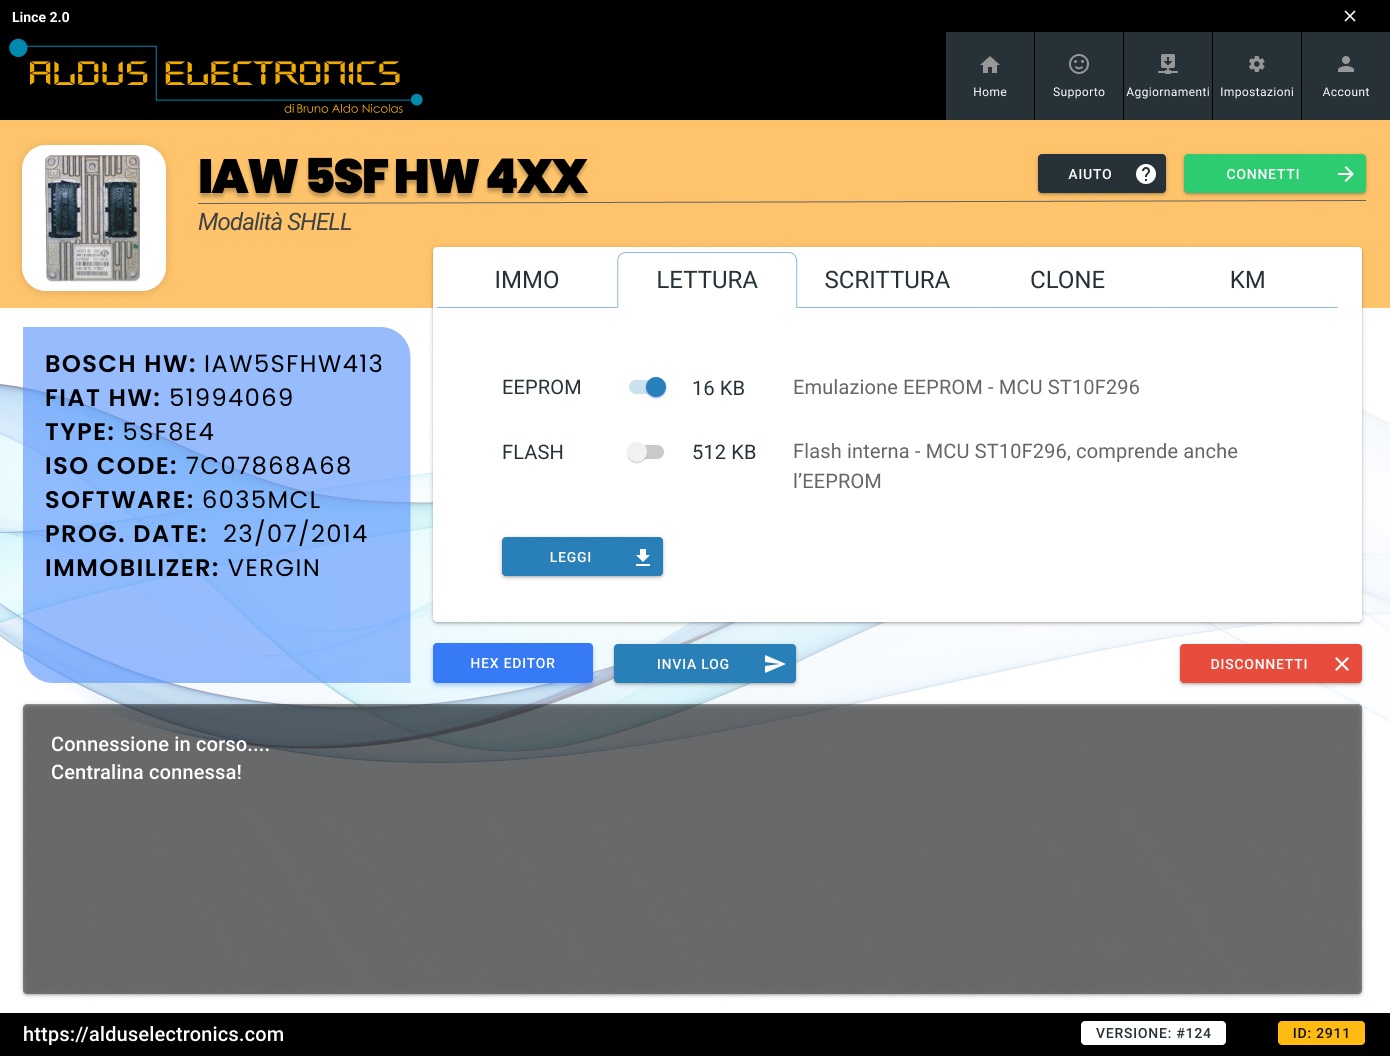The height and width of the screenshot is (1056, 1390).
Task: Open the alduselectronics.com link
Action: tap(153, 1034)
